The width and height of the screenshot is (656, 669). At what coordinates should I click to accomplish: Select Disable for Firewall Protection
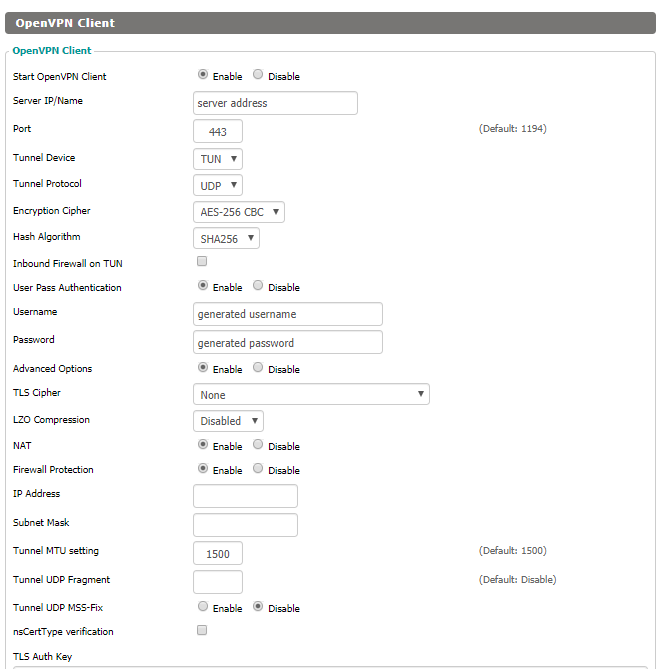(258, 468)
